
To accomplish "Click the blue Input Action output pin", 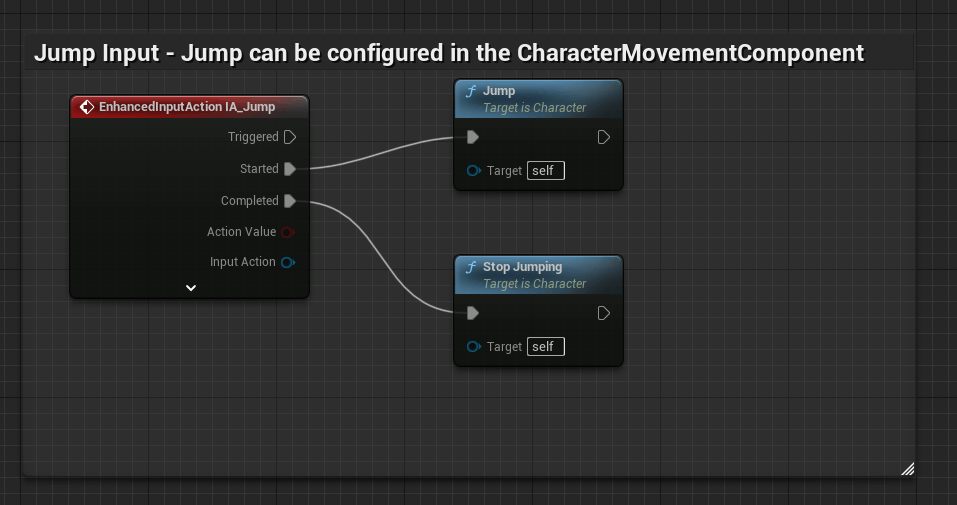I will (x=287, y=263).
